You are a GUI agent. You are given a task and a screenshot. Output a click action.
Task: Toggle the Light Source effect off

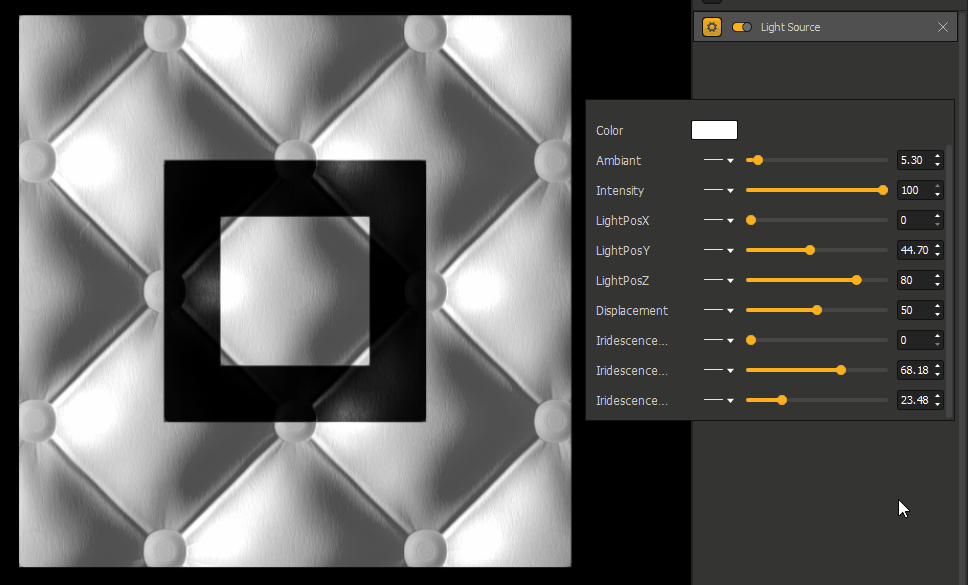point(742,27)
